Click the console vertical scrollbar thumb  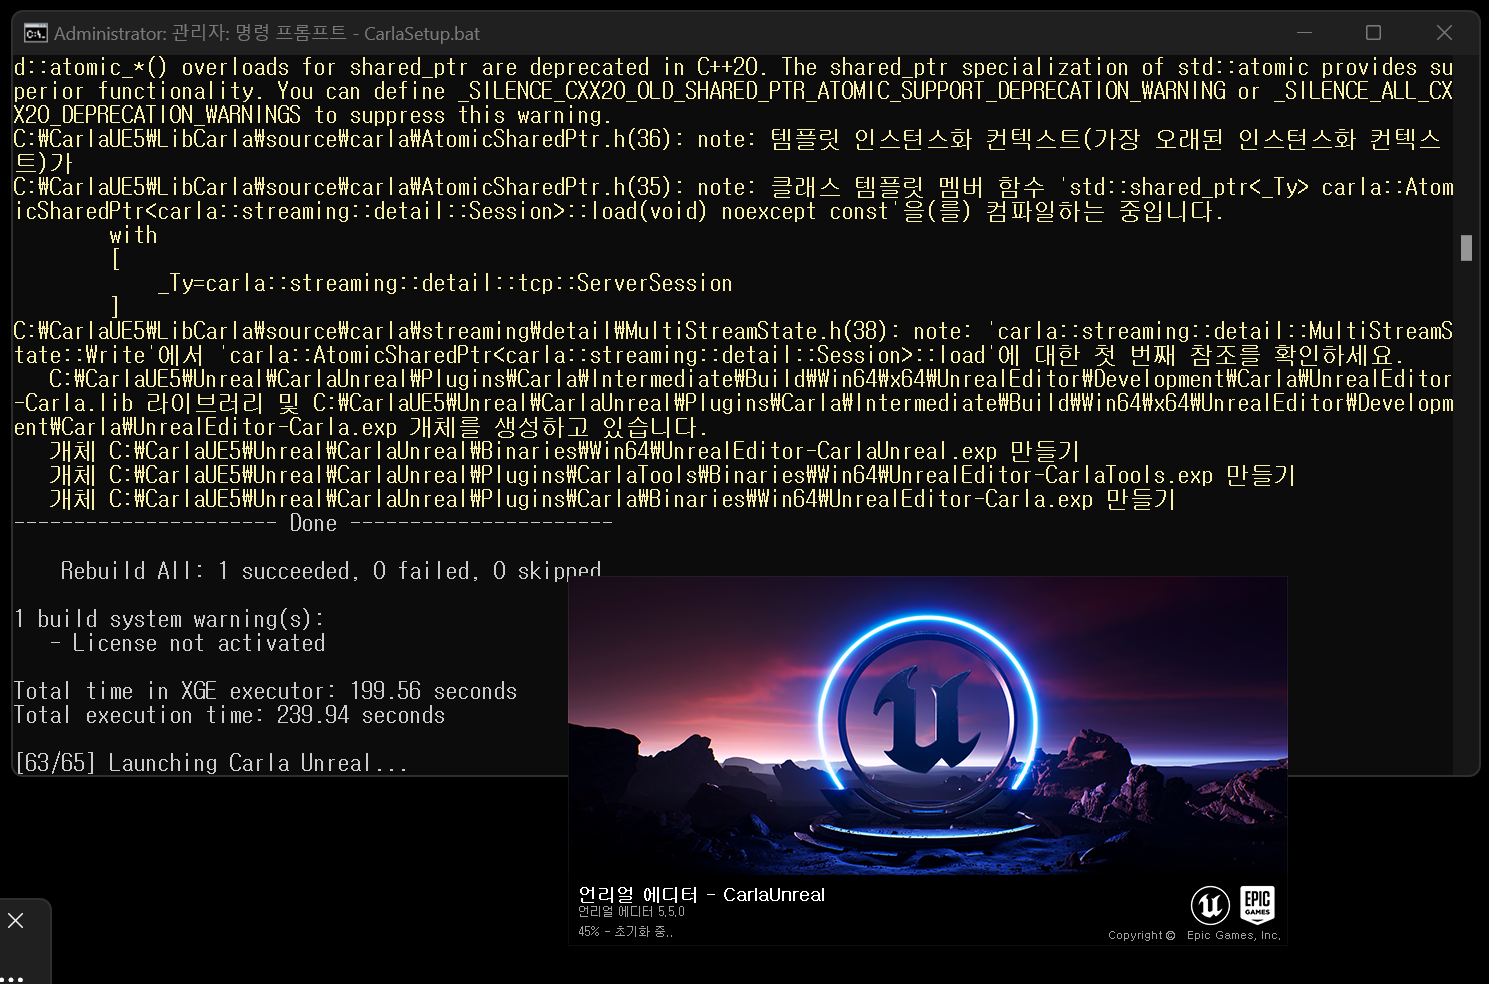pyautogui.click(x=1466, y=247)
